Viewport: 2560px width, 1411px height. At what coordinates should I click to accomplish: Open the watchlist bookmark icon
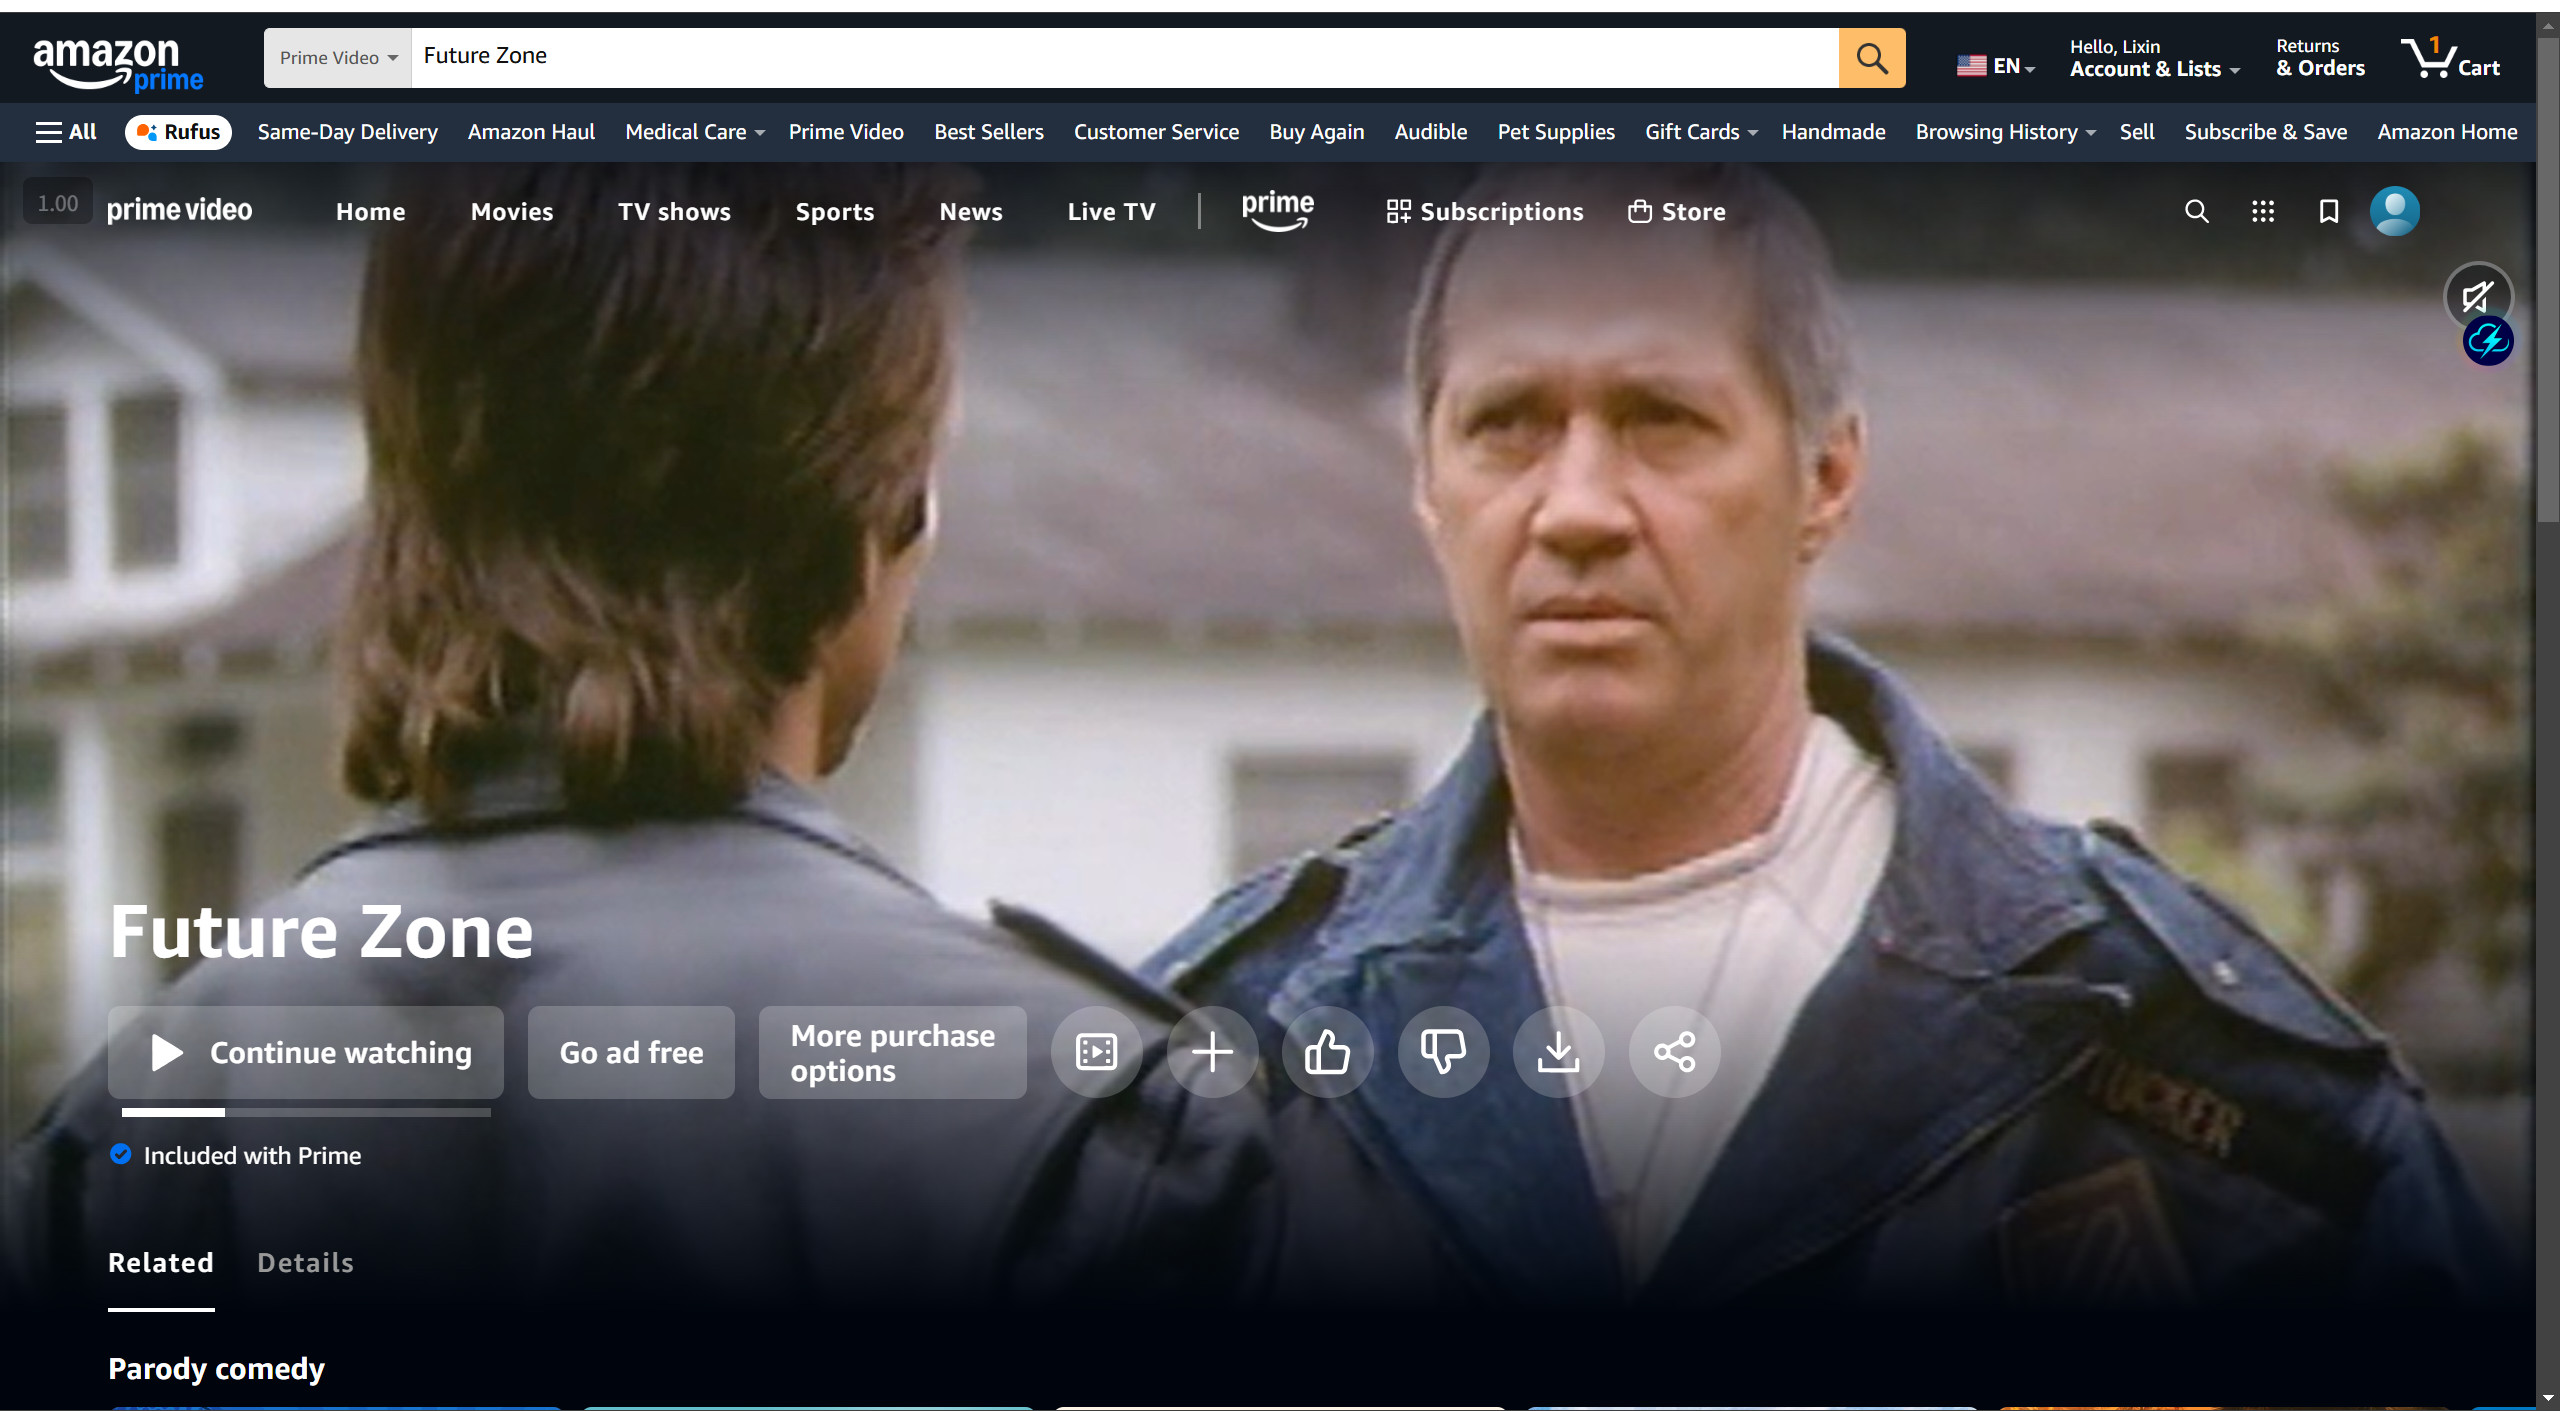coord(2328,211)
